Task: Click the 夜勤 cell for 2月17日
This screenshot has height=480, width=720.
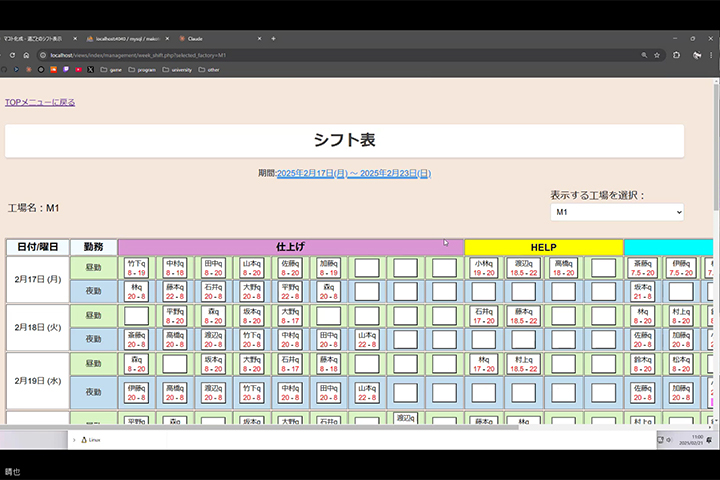Action: [93, 291]
